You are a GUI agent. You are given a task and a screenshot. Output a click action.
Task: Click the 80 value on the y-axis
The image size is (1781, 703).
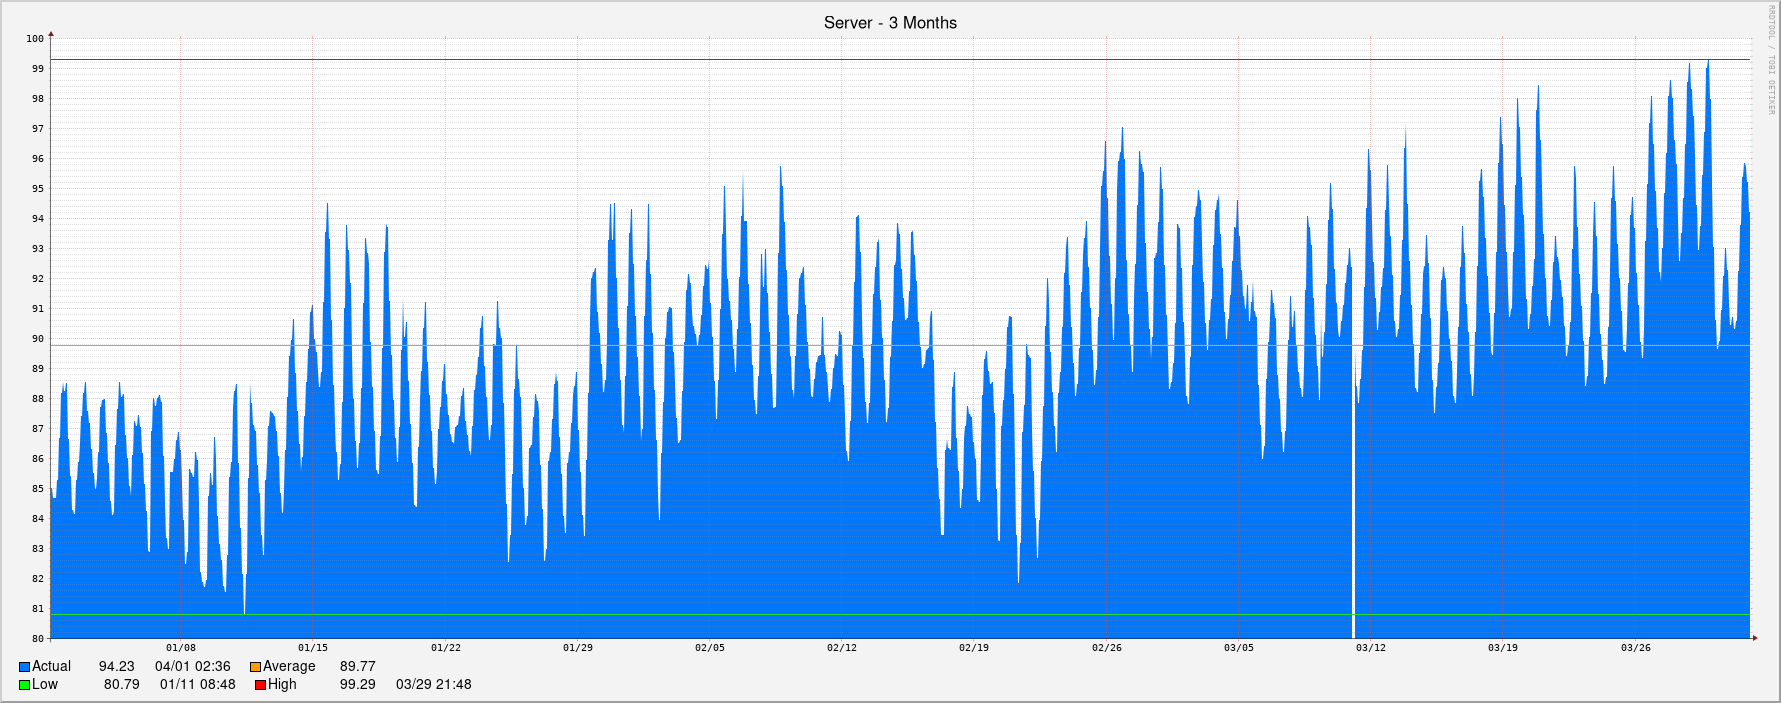pyautogui.click(x=38, y=638)
